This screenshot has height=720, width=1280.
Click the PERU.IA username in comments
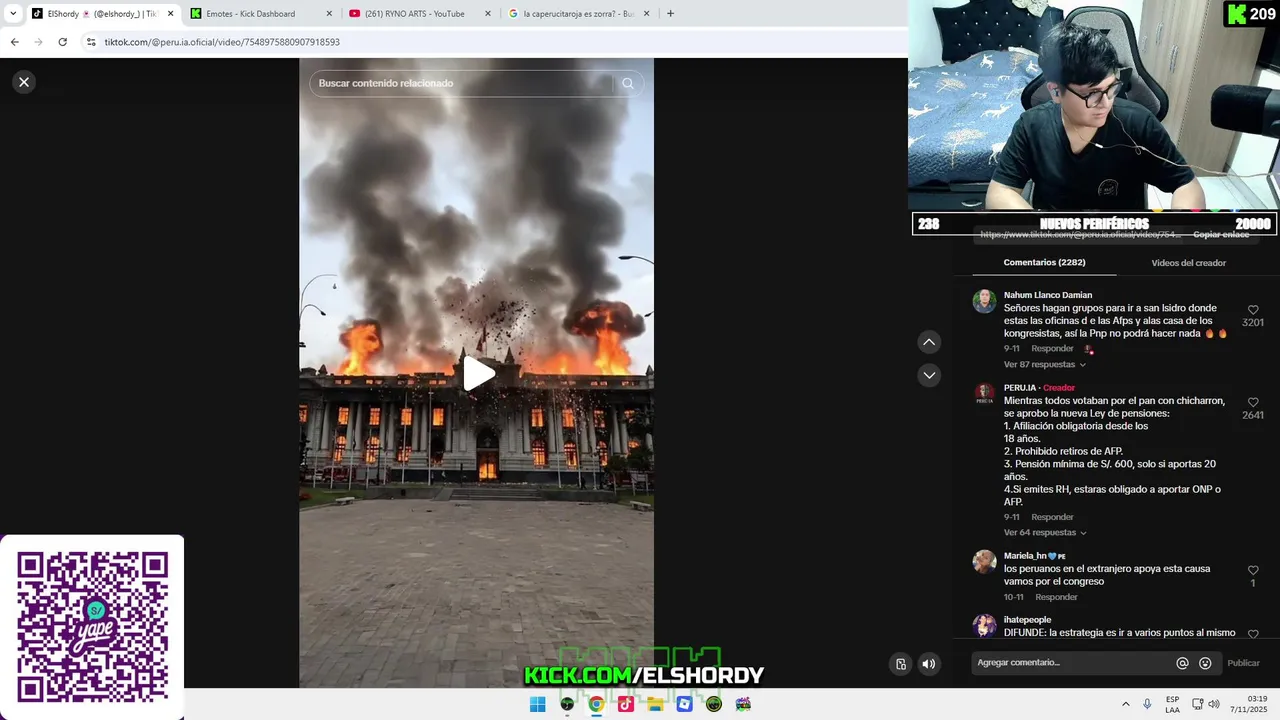1020,388
